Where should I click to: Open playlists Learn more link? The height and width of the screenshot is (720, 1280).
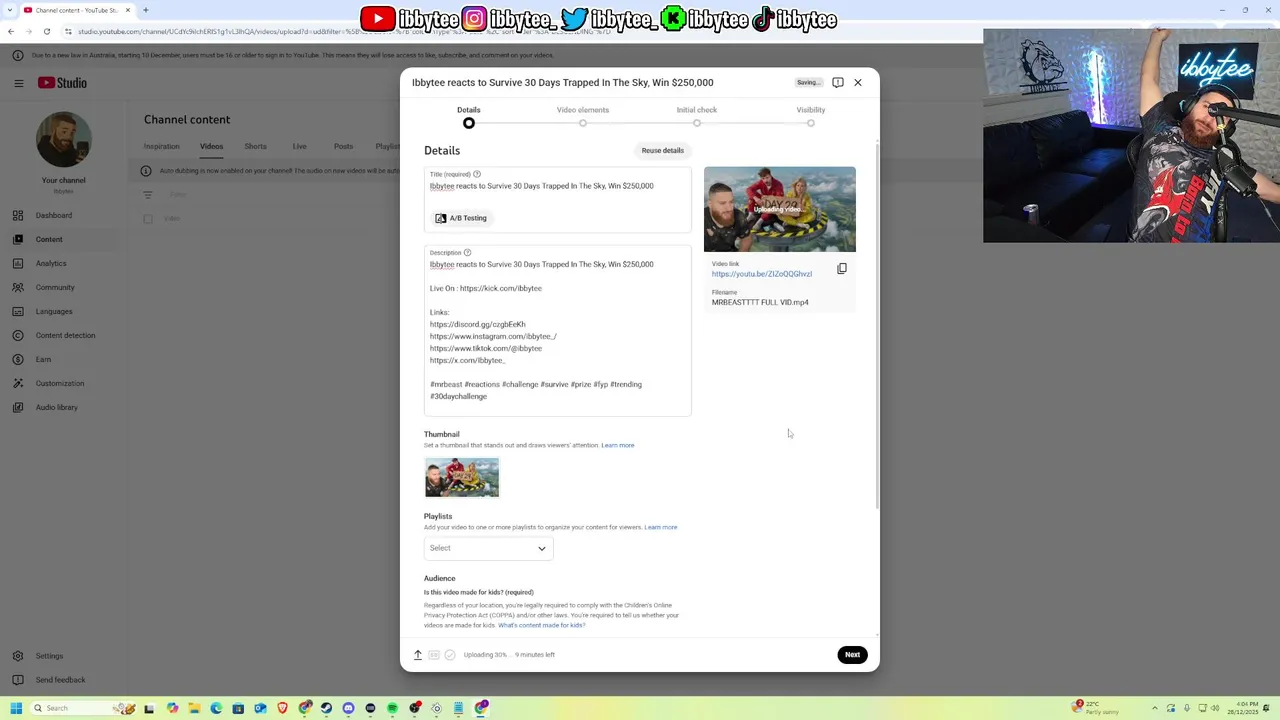coord(661,527)
